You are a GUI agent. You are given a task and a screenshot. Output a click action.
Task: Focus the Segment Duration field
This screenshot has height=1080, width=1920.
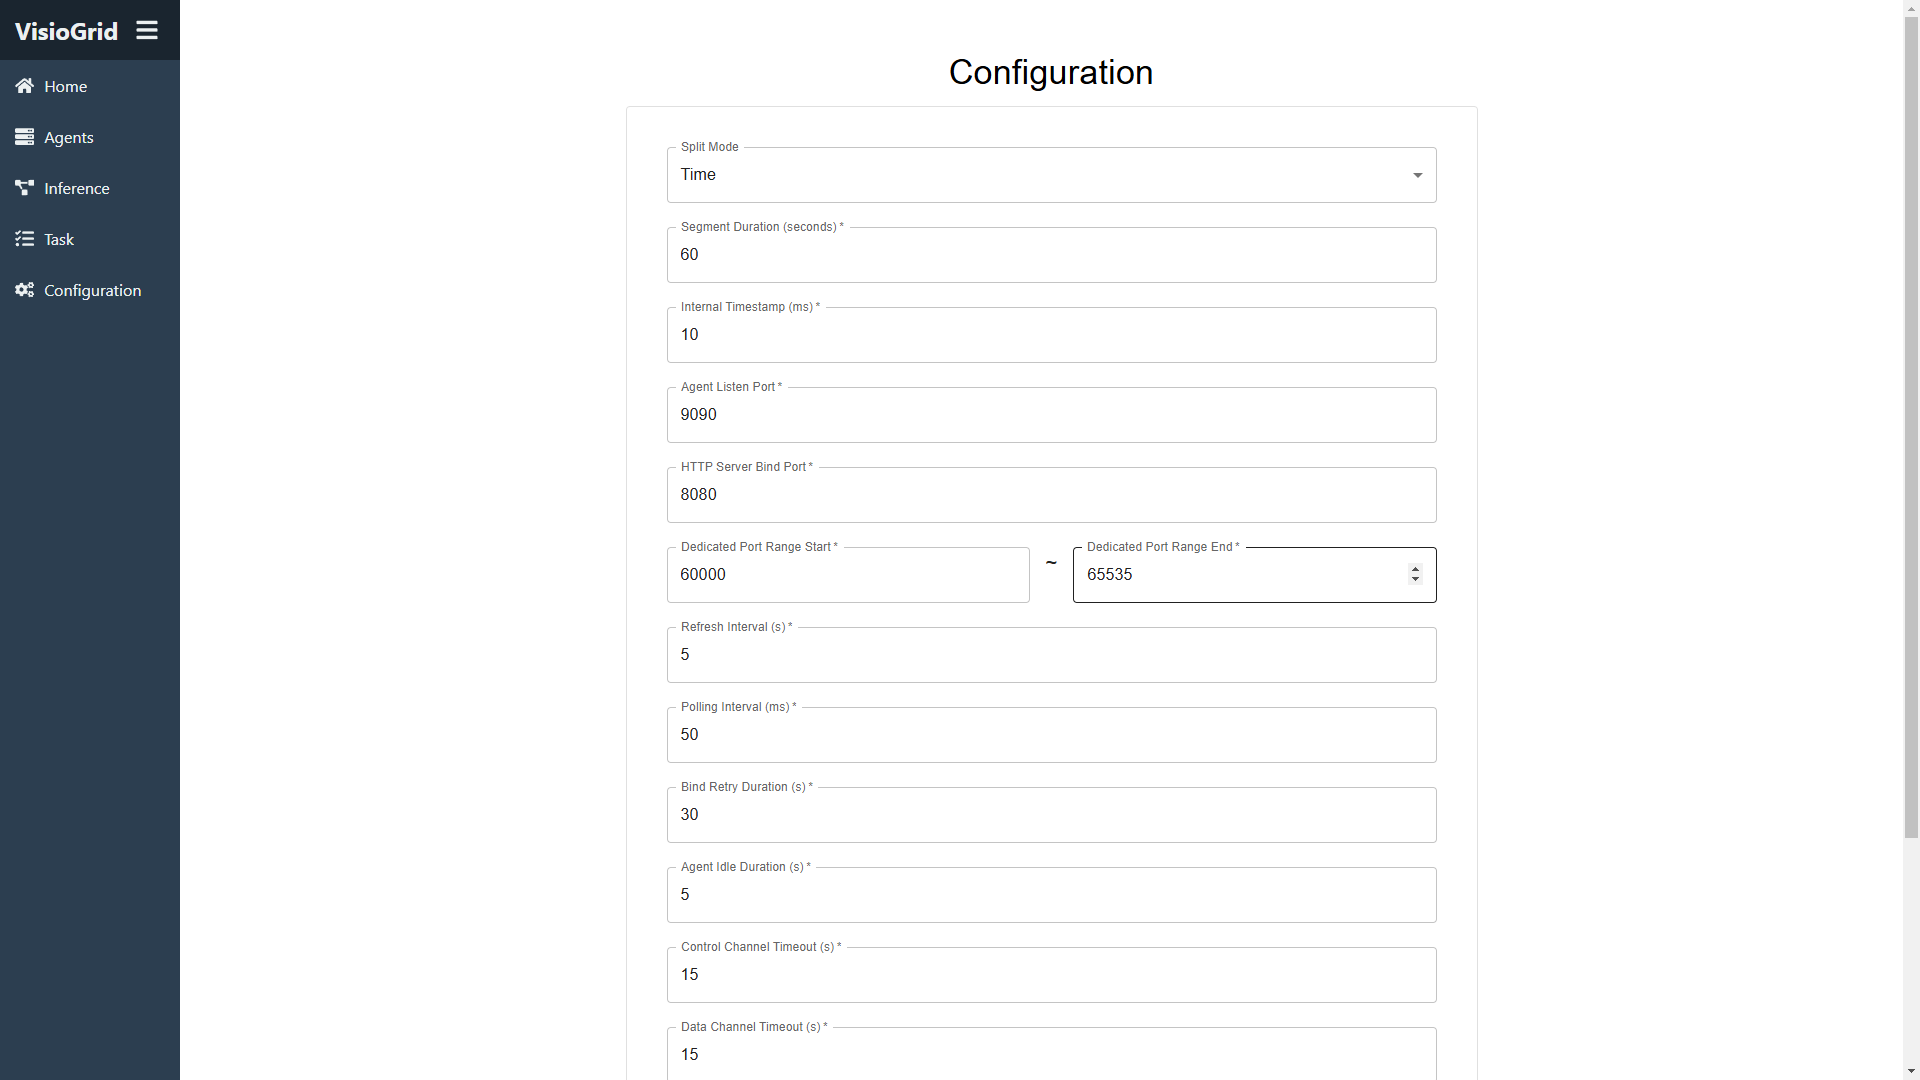(1051, 255)
